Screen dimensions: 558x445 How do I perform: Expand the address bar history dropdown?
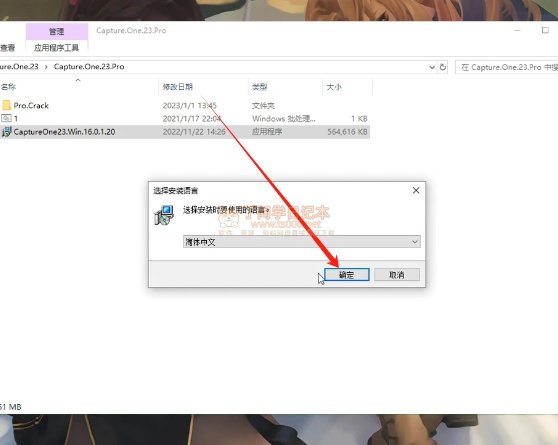click(x=432, y=67)
